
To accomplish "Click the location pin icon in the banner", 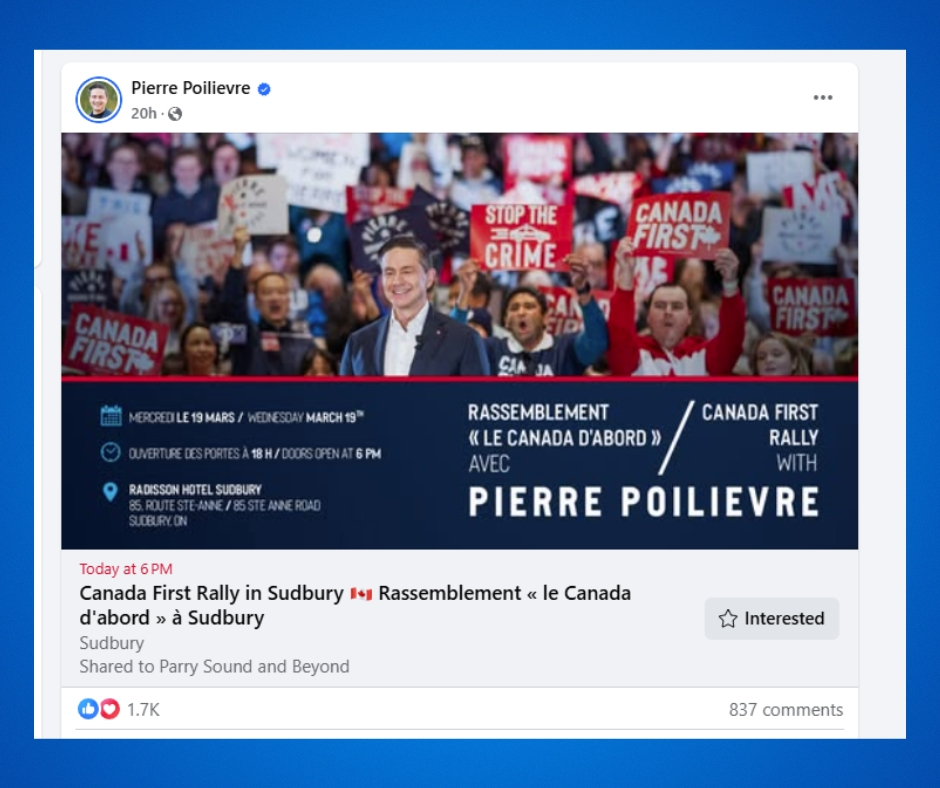I will tap(111, 491).
